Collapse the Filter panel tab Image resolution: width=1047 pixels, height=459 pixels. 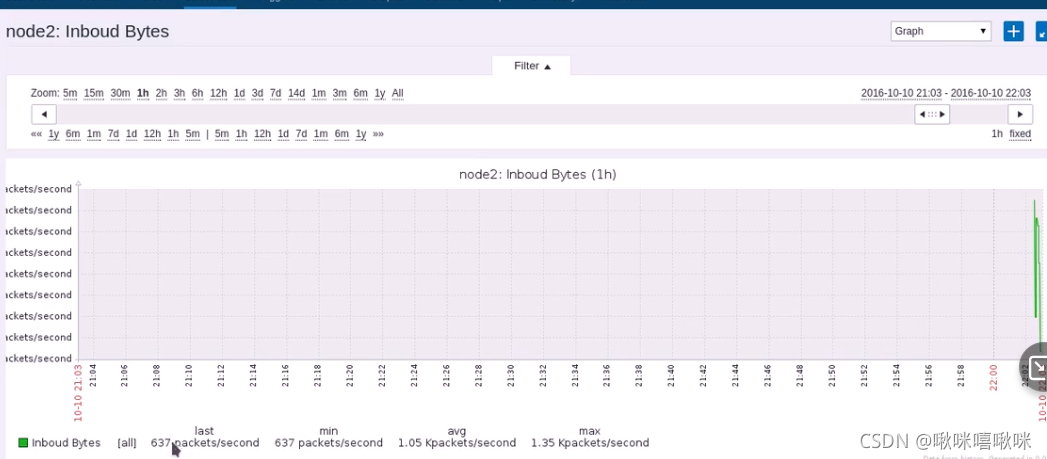point(532,65)
